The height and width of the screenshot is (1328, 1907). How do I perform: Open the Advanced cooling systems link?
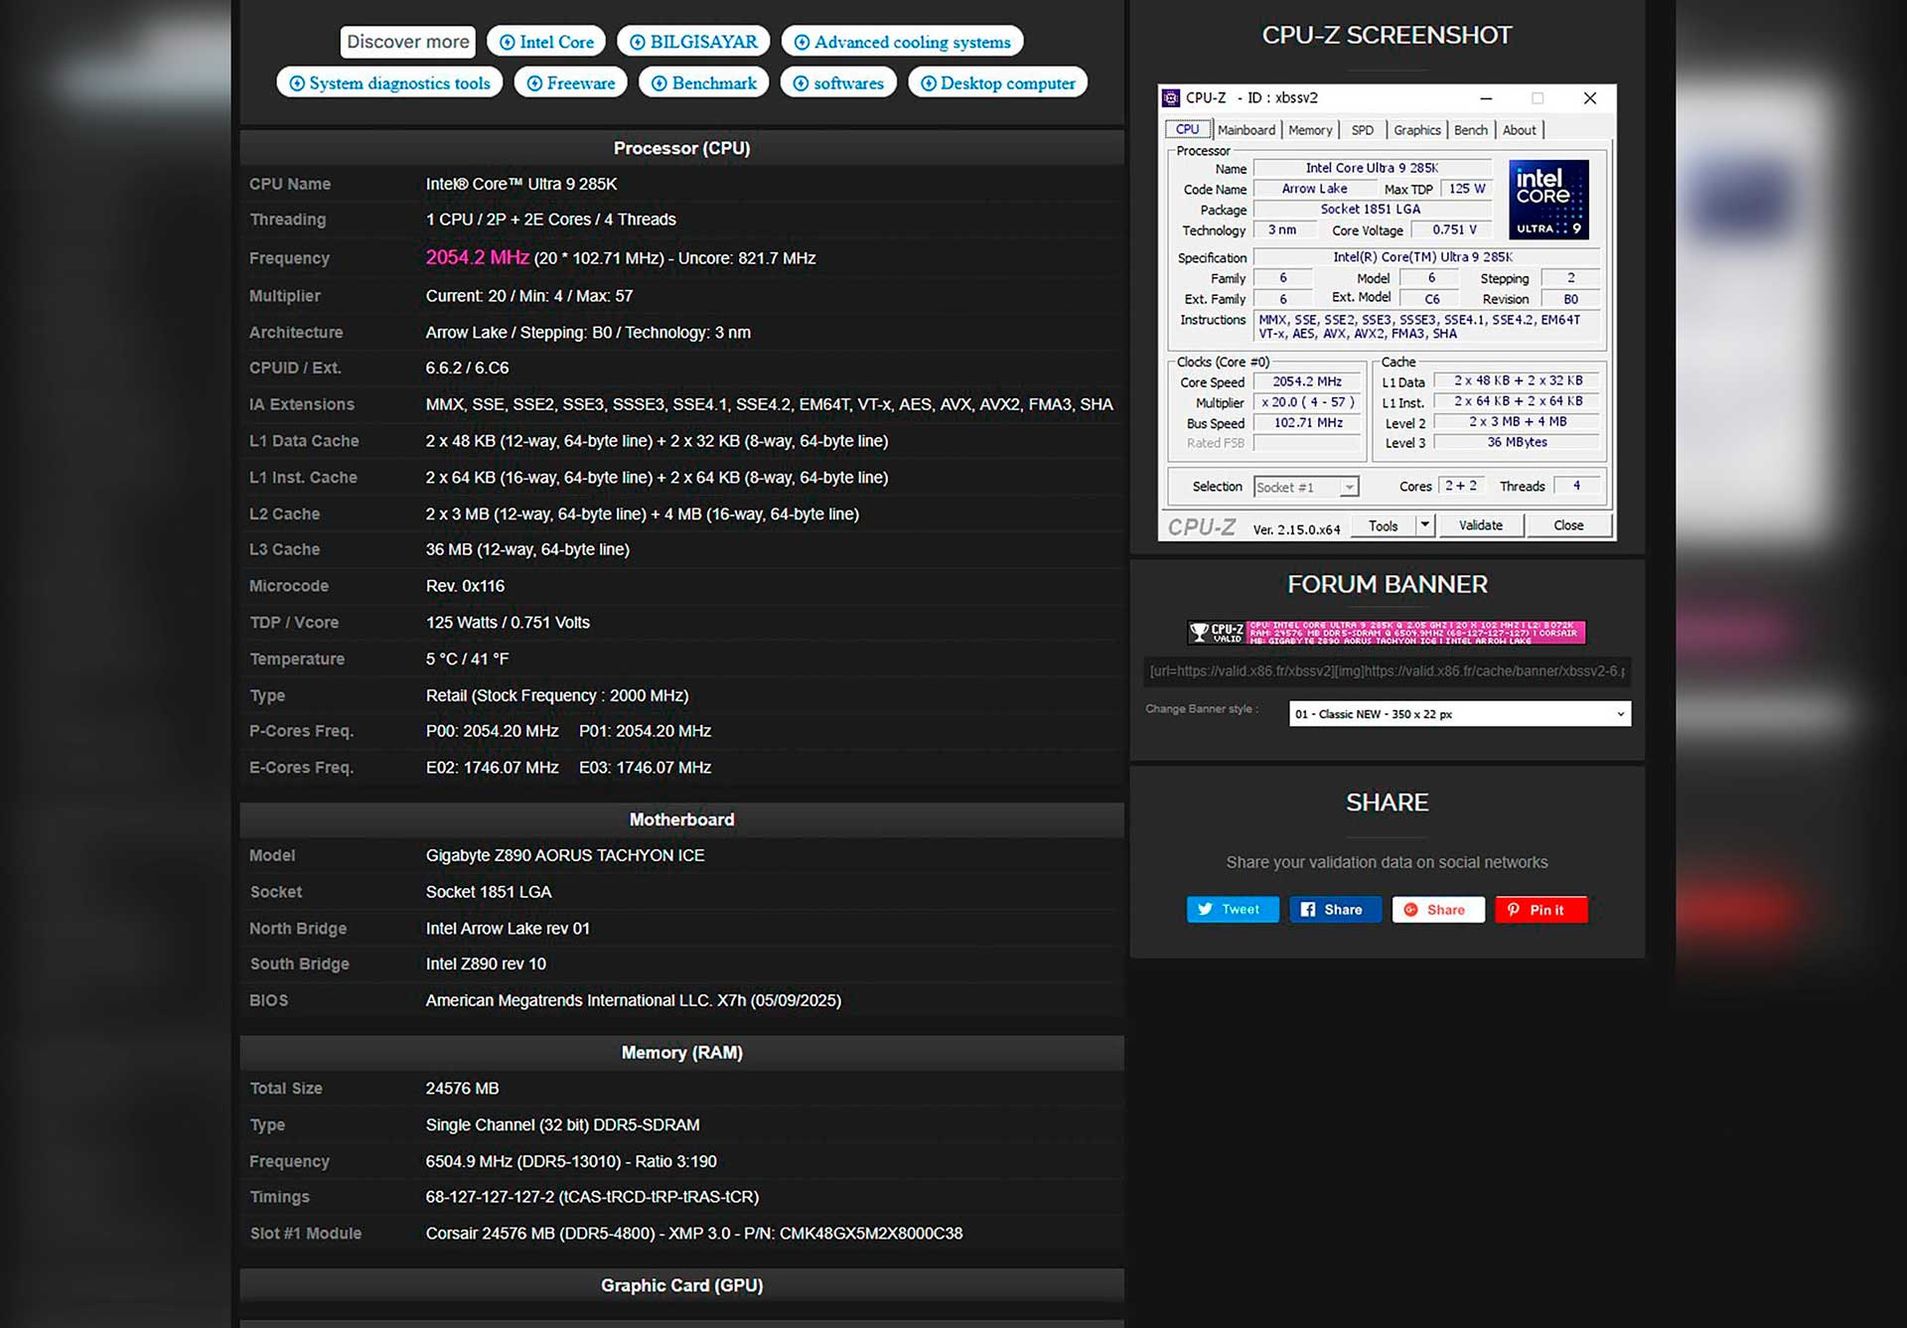click(902, 42)
